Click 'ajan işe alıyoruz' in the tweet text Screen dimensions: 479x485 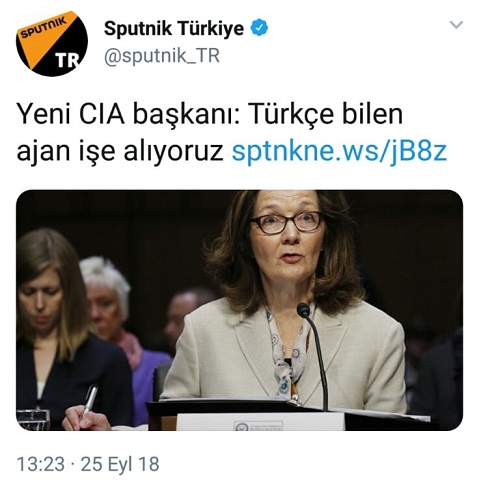120,150
